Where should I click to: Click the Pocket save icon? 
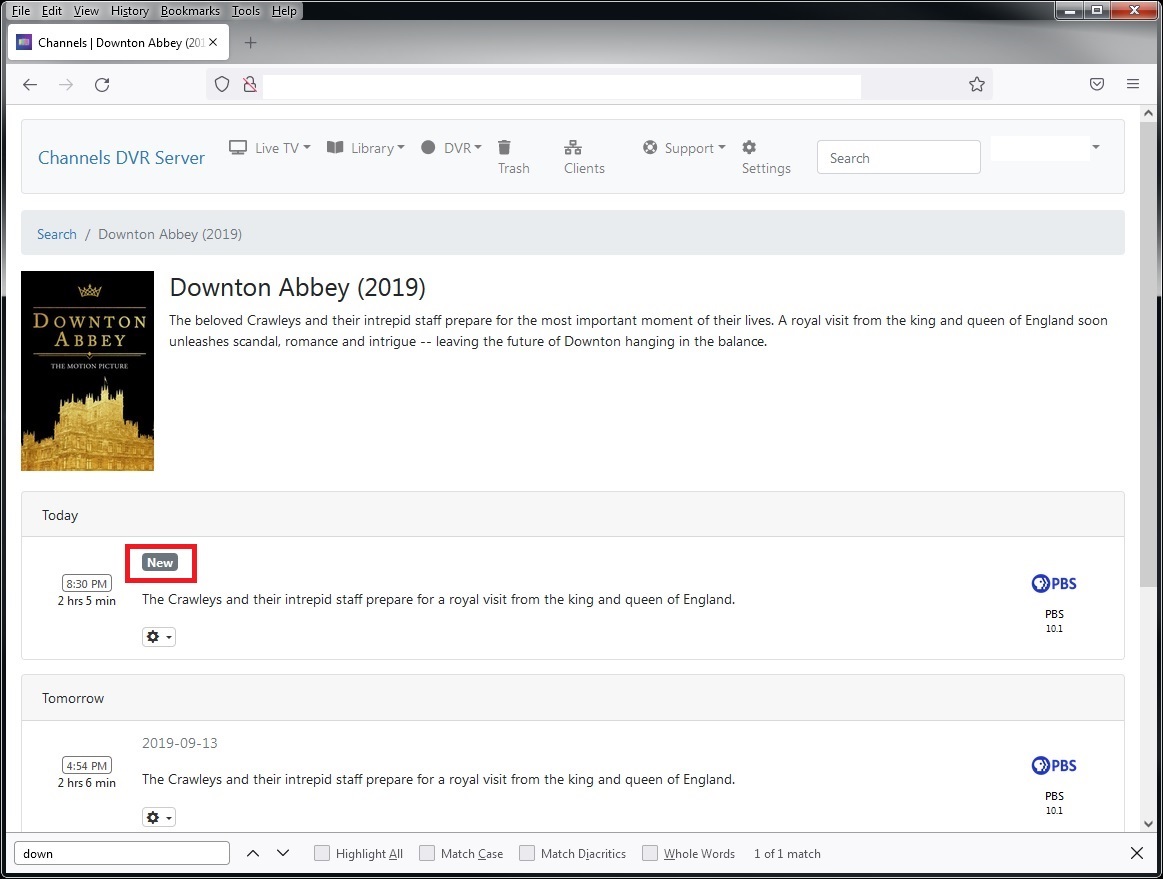(1097, 85)
